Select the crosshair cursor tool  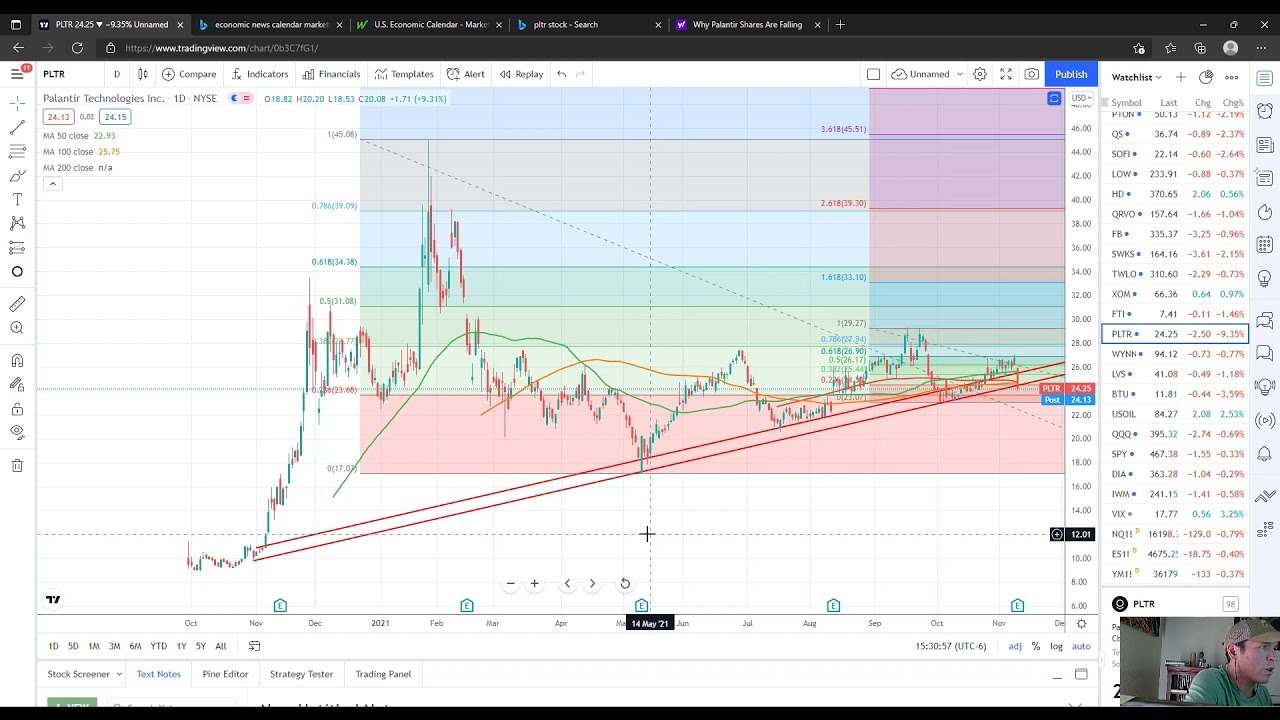click(x=17, y=103)
